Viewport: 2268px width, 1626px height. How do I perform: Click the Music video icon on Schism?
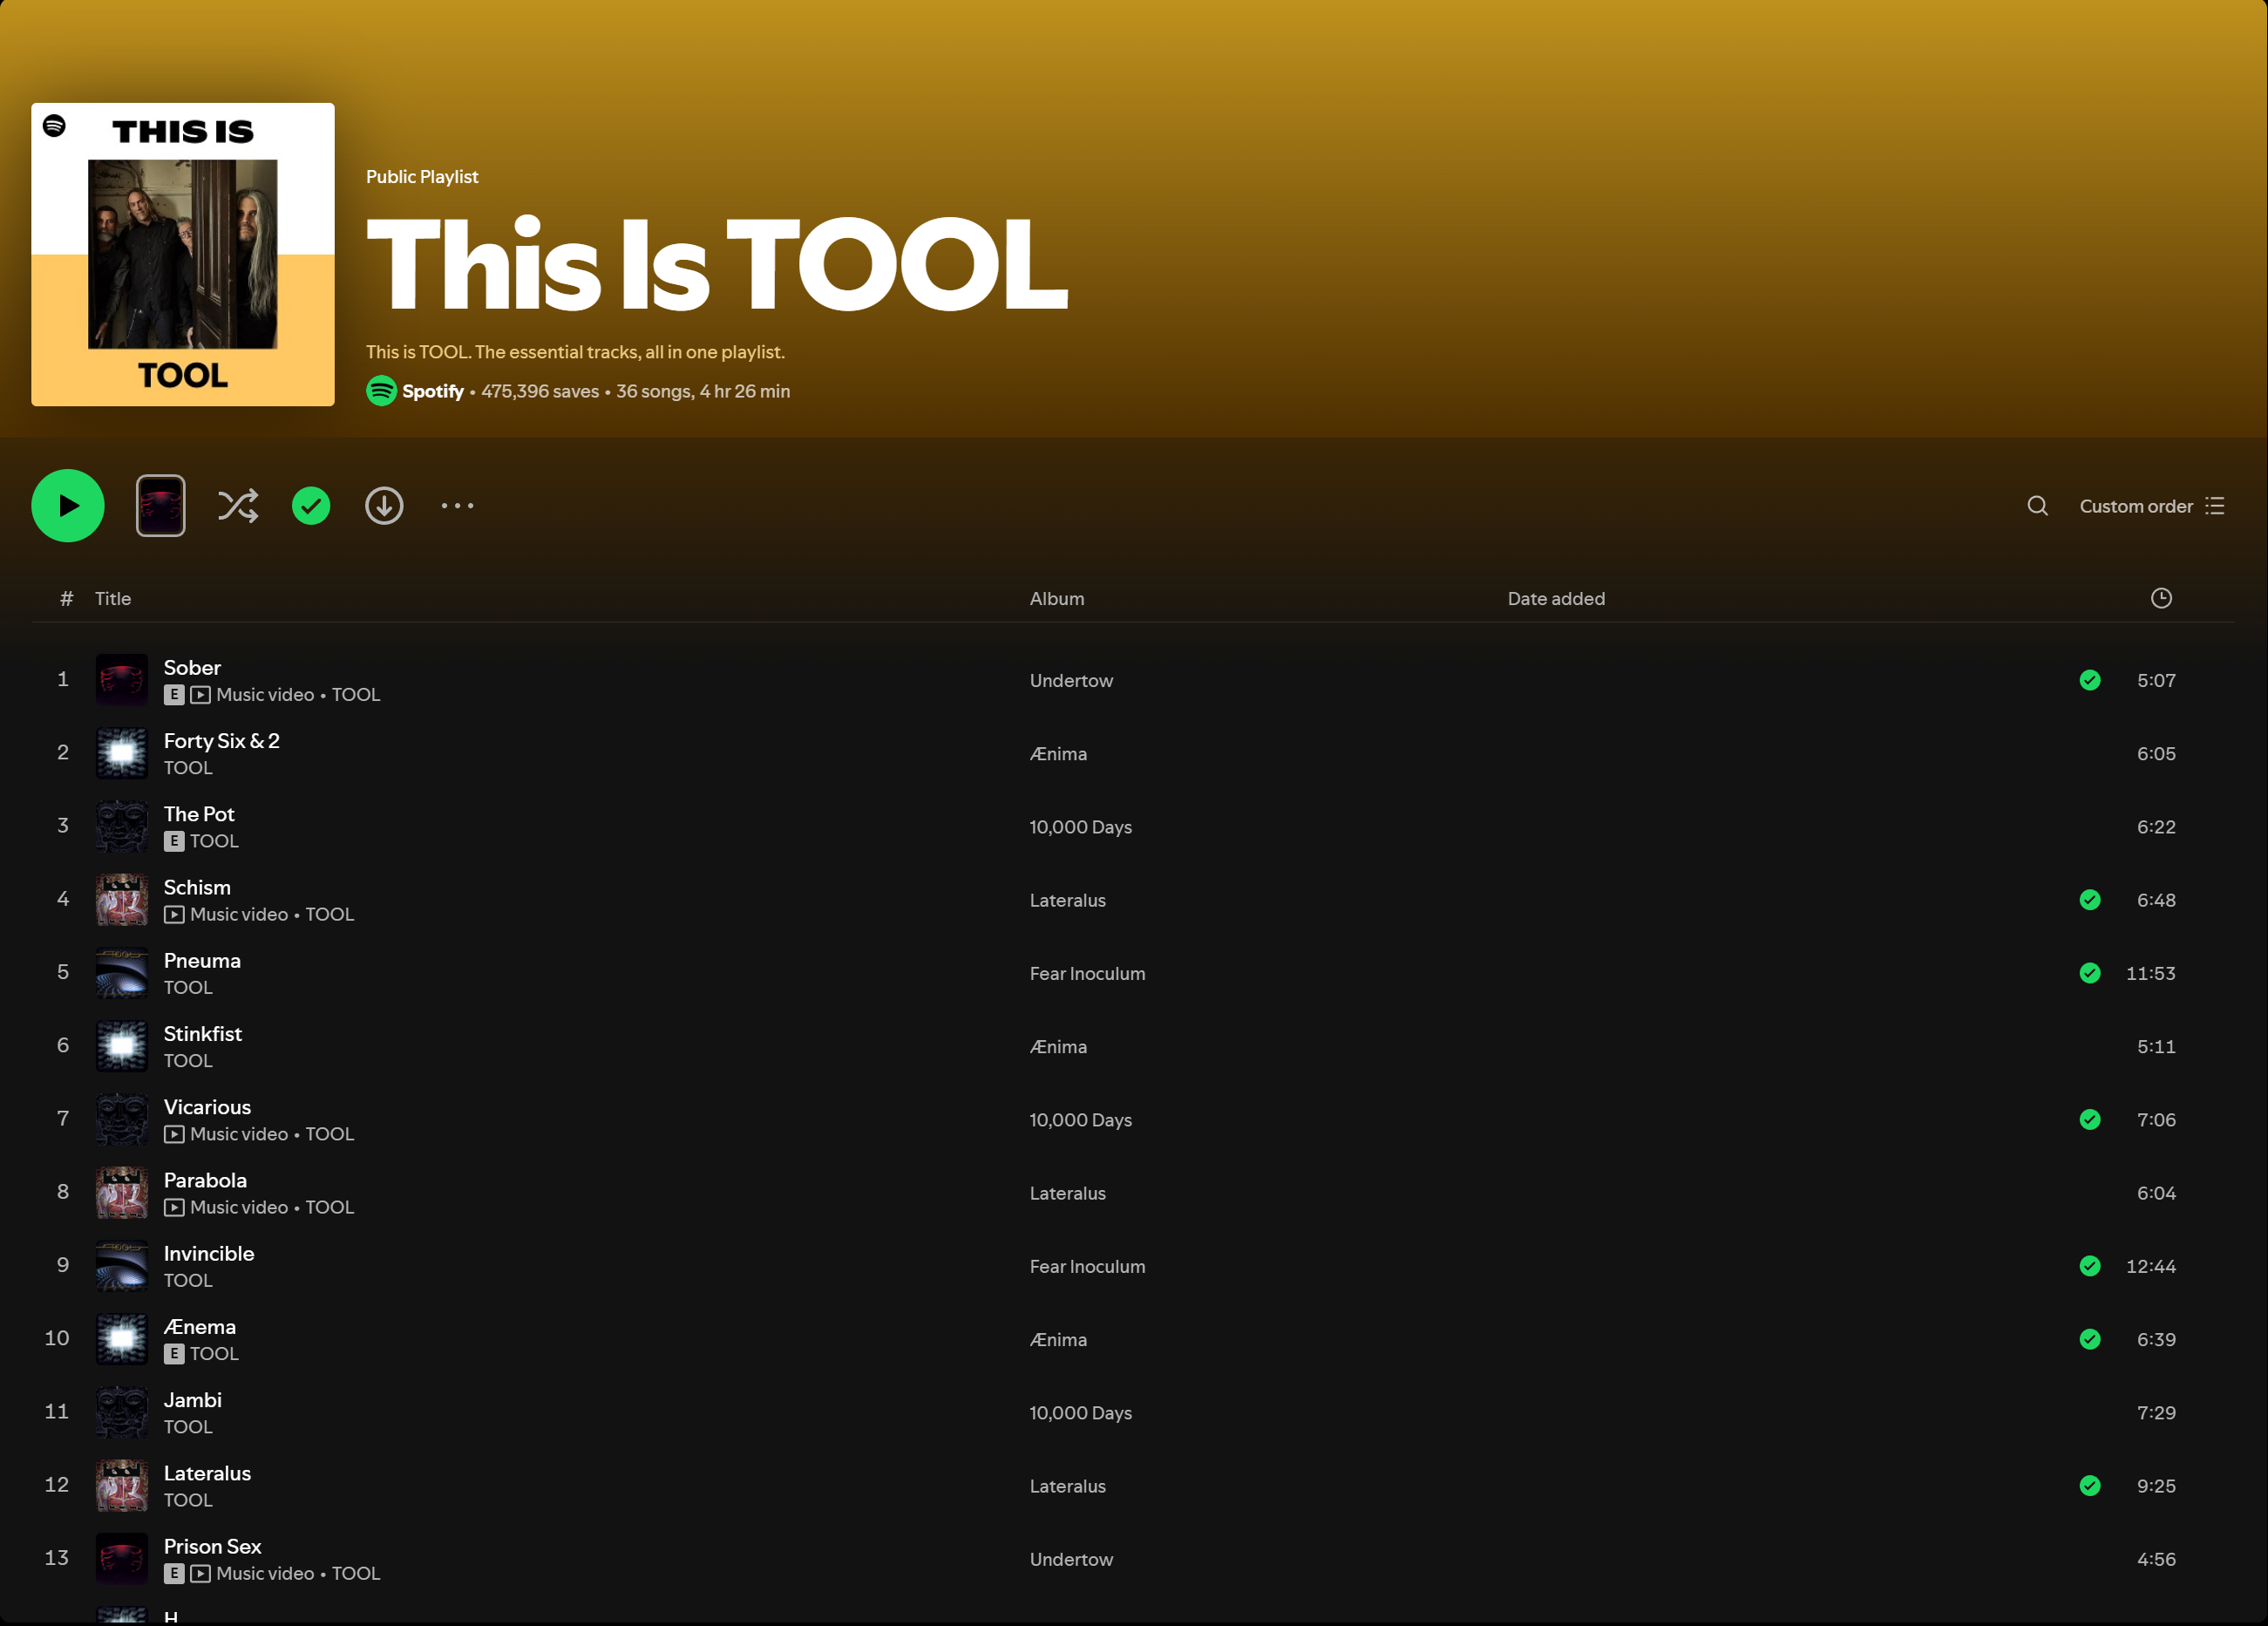coord(174,915)
